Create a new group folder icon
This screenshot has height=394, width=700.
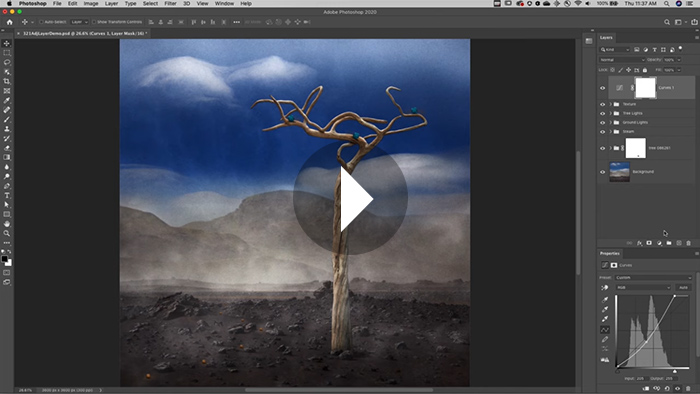(x=669, y=243)
